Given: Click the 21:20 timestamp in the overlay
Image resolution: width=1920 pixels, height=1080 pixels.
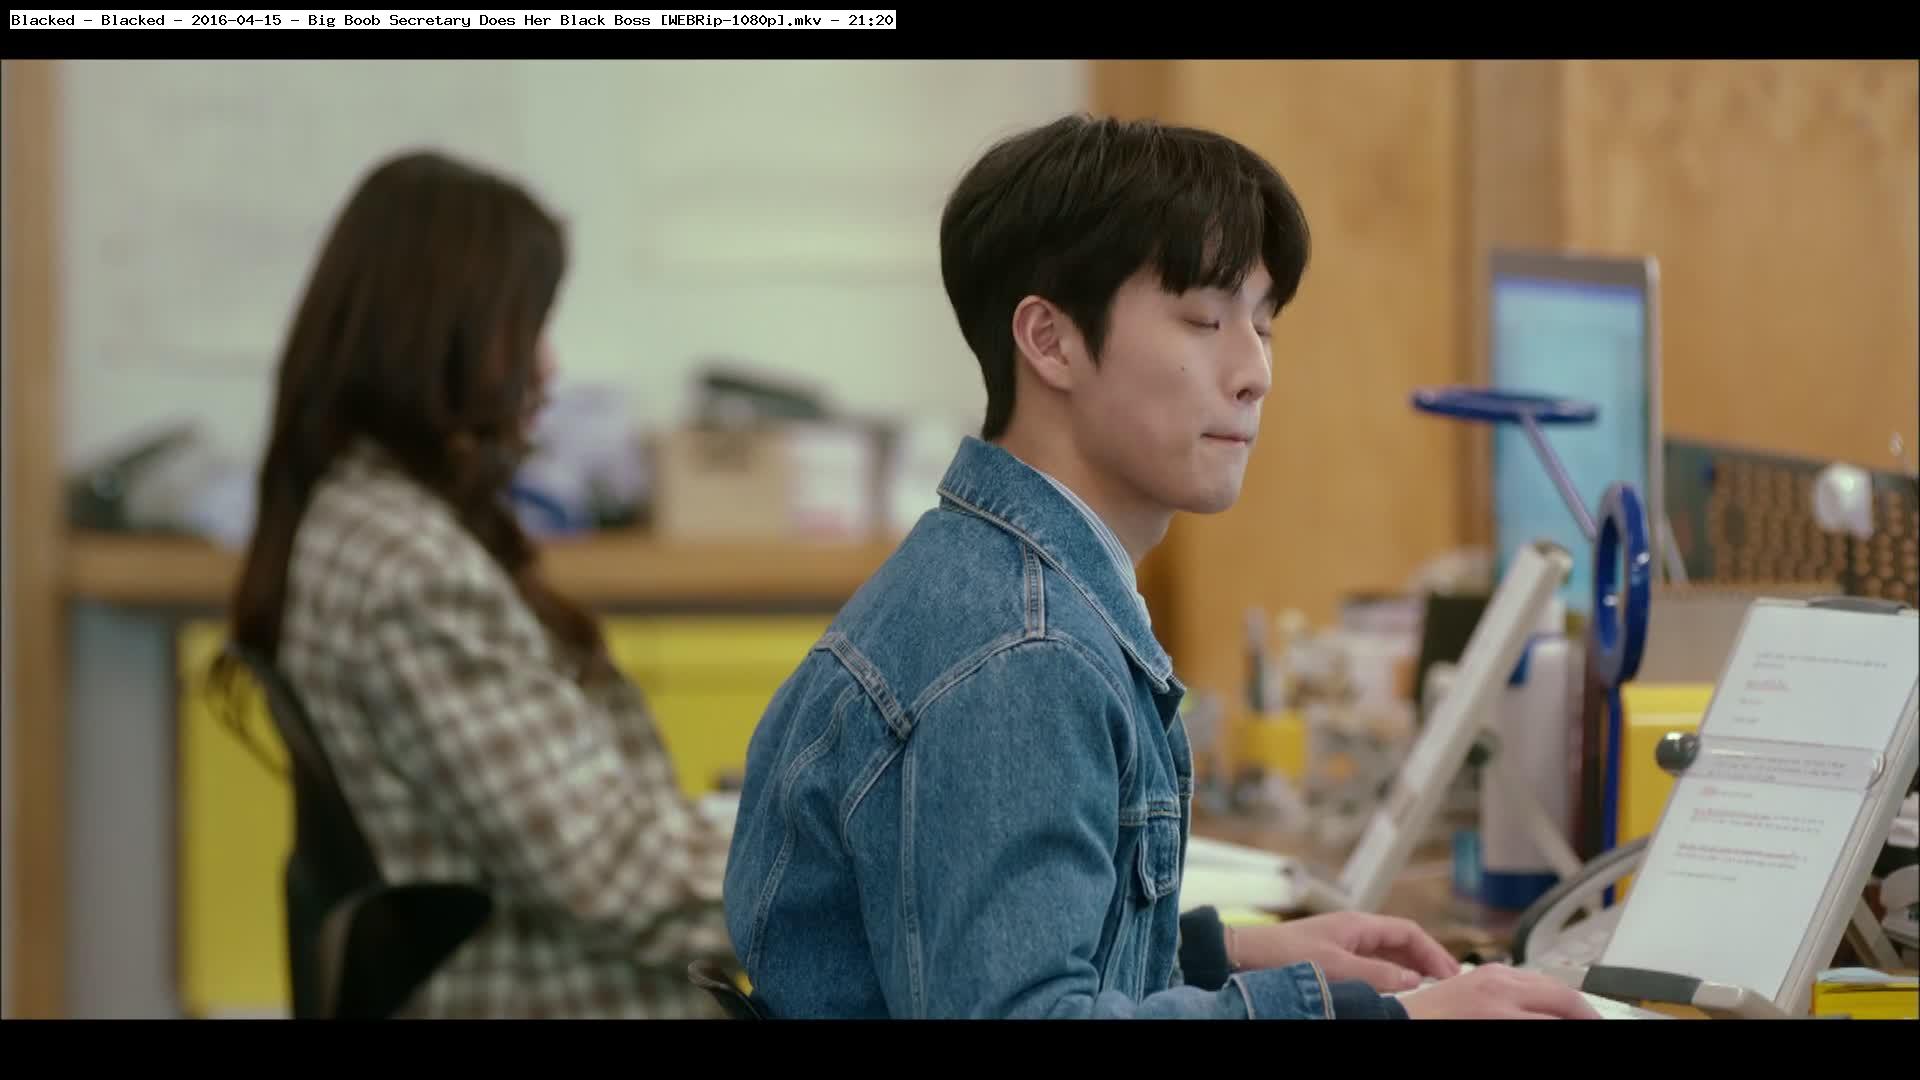Looking at the screenshot, I should [x=870, y=20].
